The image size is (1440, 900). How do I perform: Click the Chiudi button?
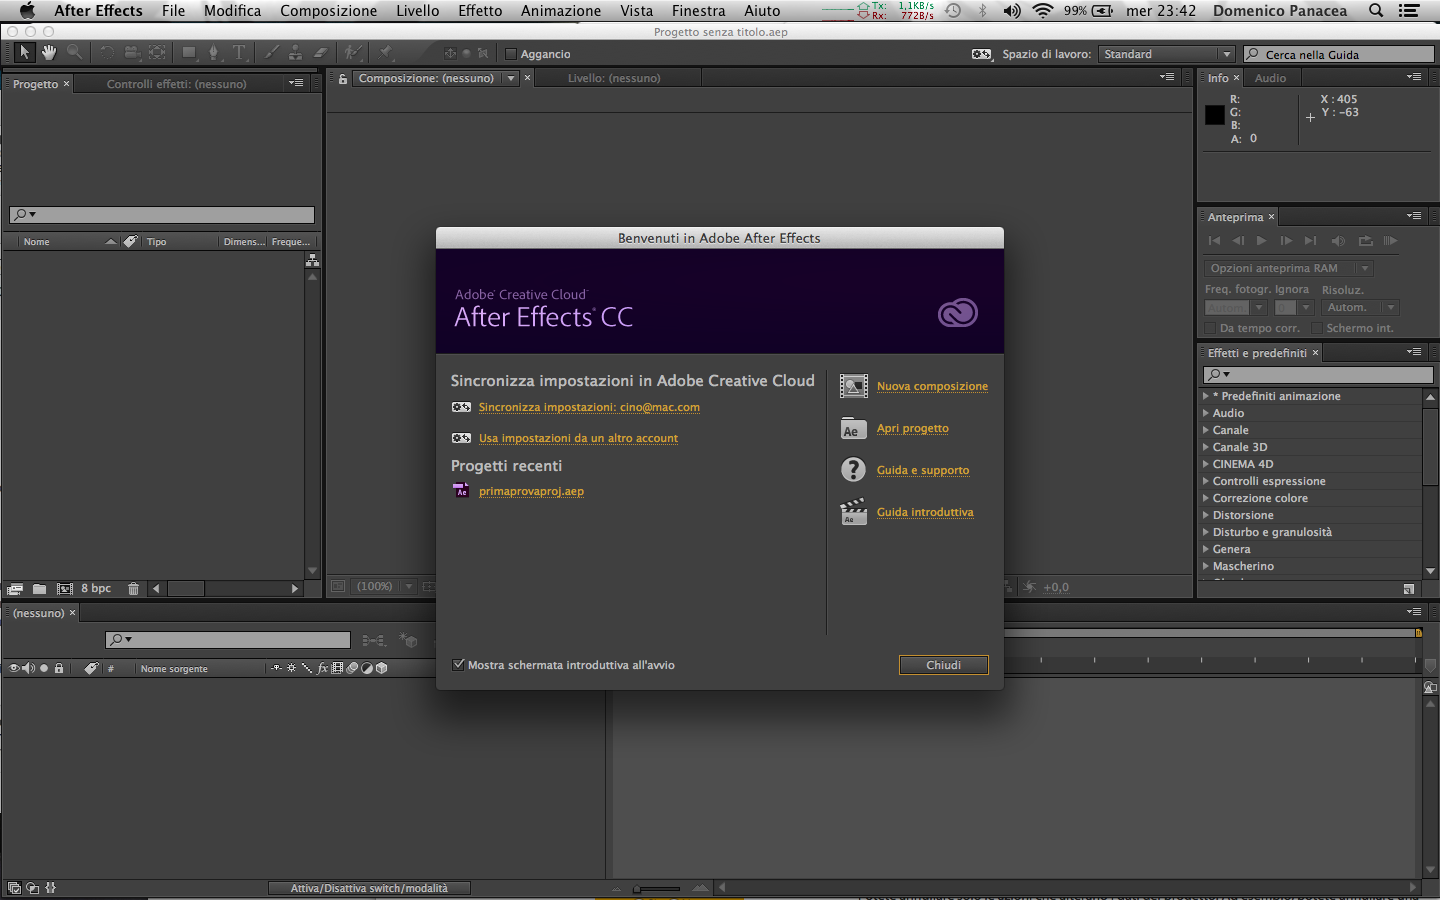943,665
